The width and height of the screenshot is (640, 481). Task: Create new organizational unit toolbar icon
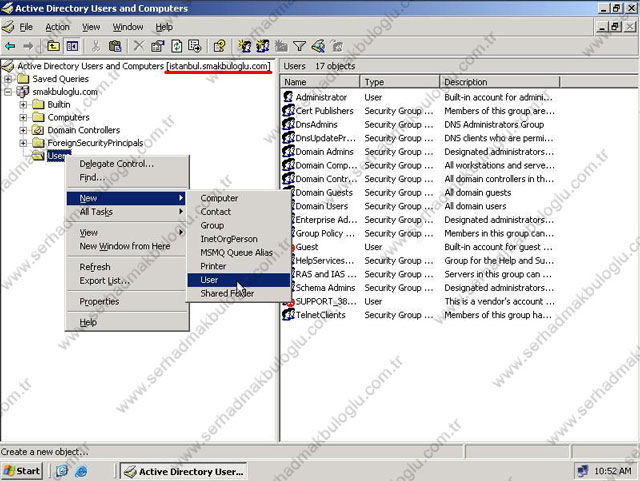pyautogui.click(x=281, y=46)
